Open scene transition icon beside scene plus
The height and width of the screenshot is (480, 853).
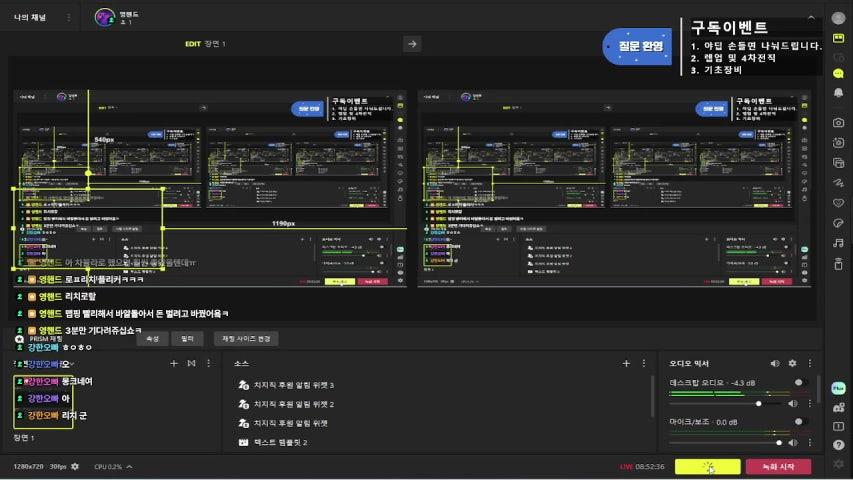click(191, 363)
